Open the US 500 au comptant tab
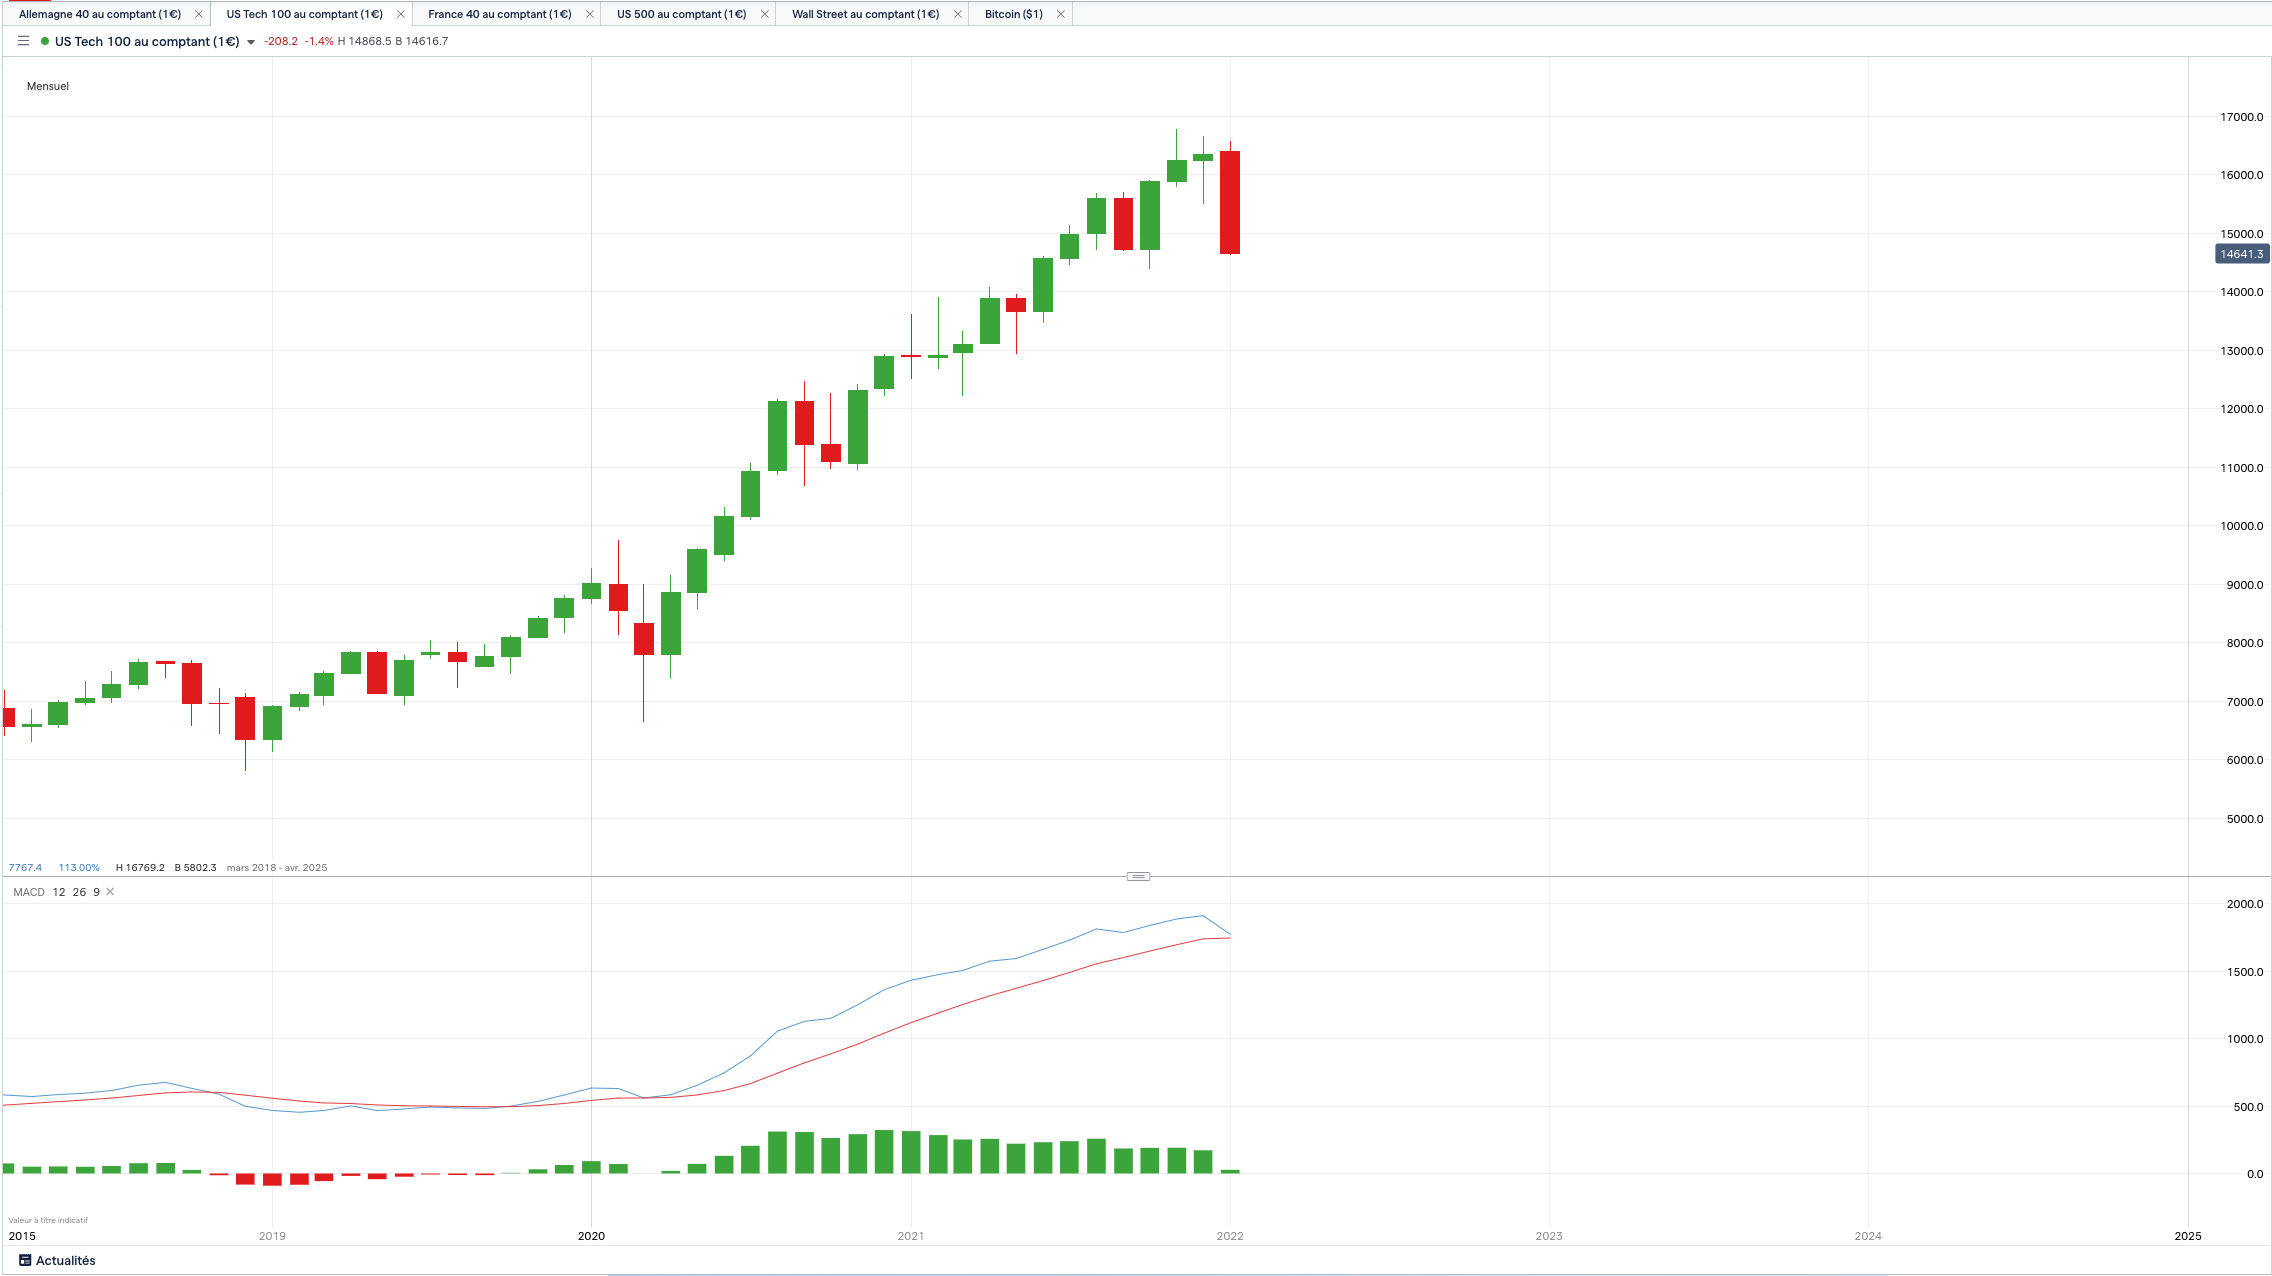The width and height of the screenshot is (2272, 1276). coord(681,14)
